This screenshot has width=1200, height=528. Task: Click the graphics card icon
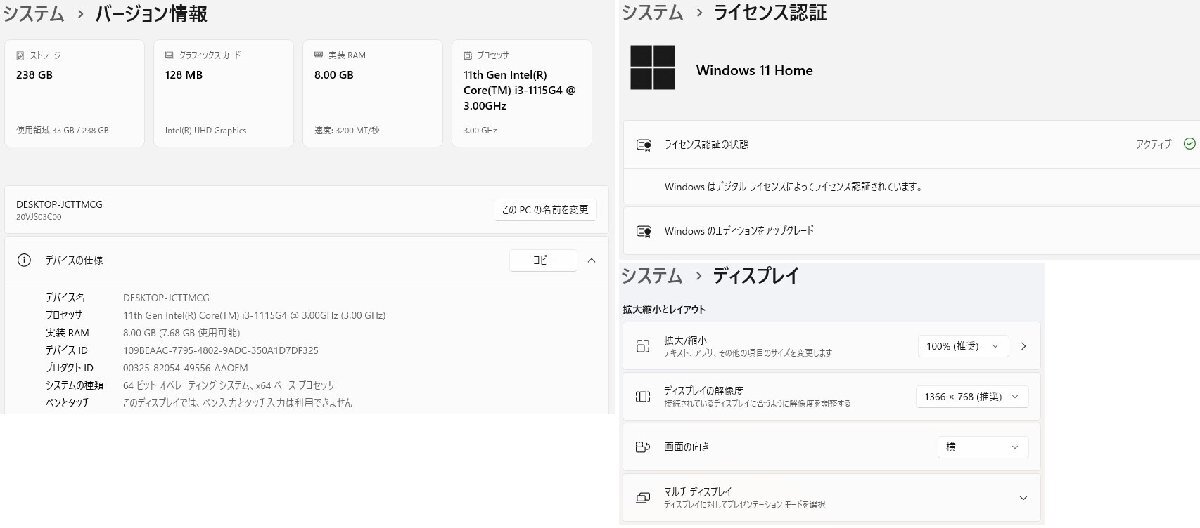tap(170, 55)
